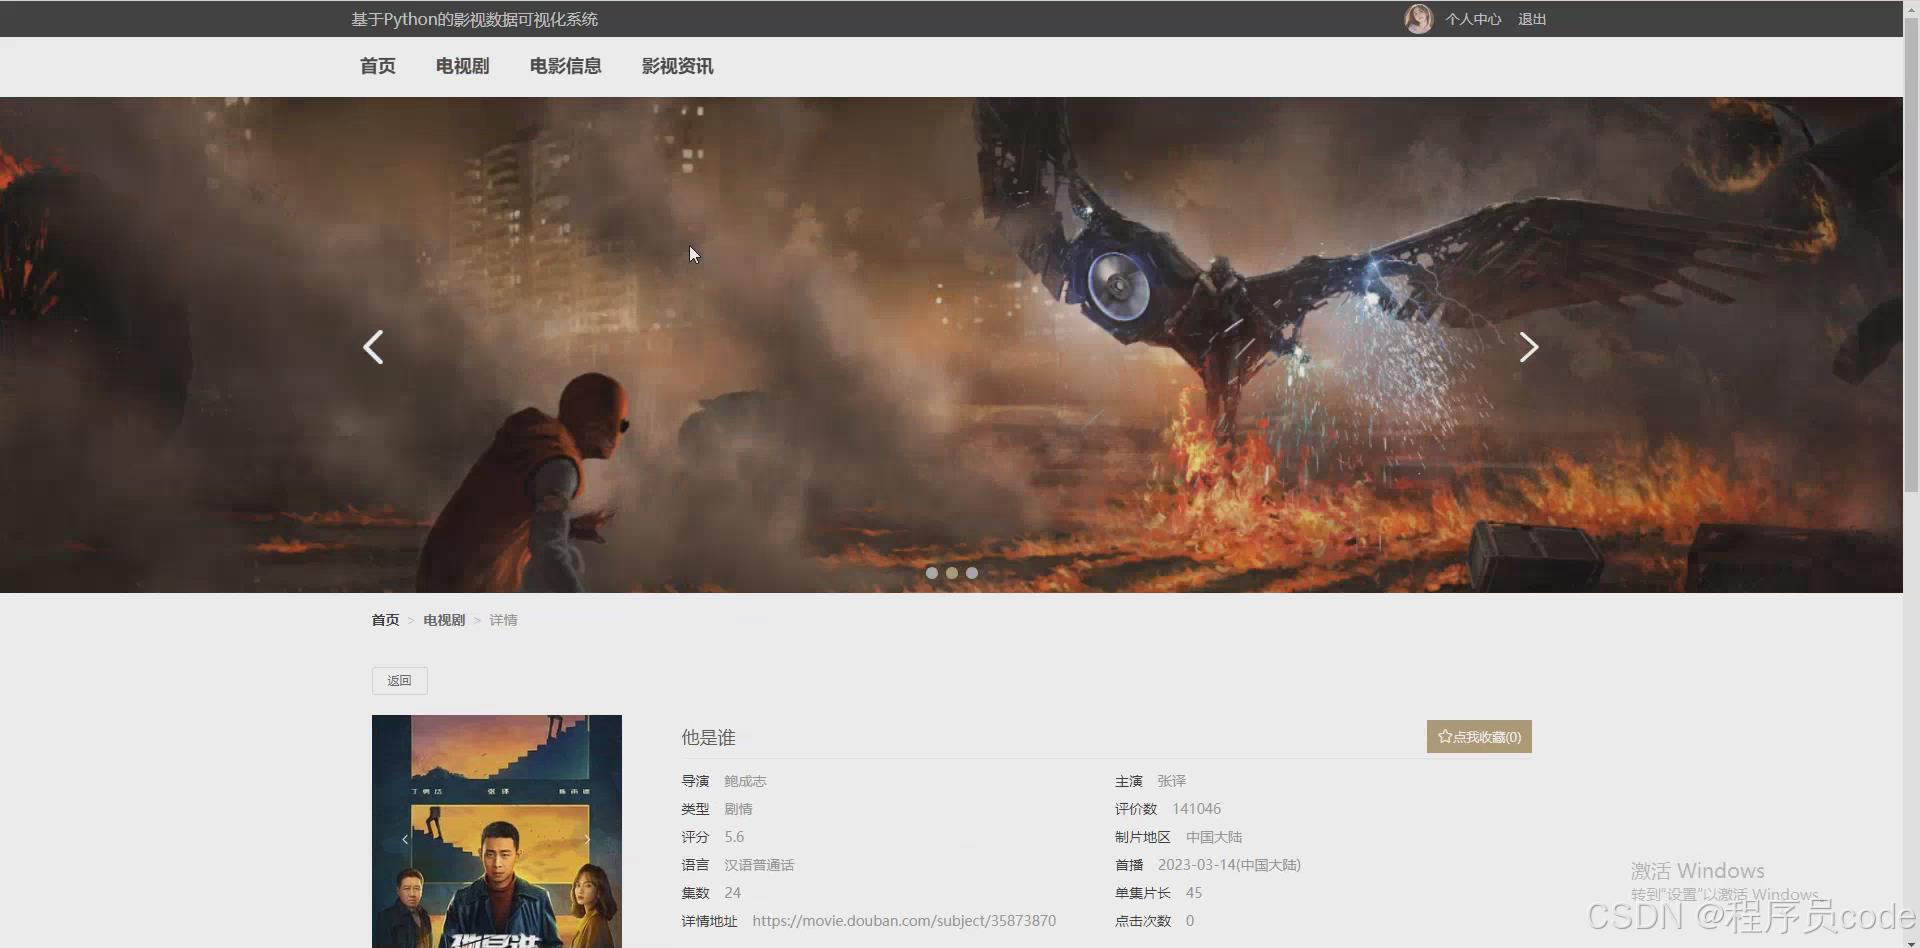Click the 他是谁 poster thumbnail
This screenshot has width=1920, height=948.
point(497,831)
